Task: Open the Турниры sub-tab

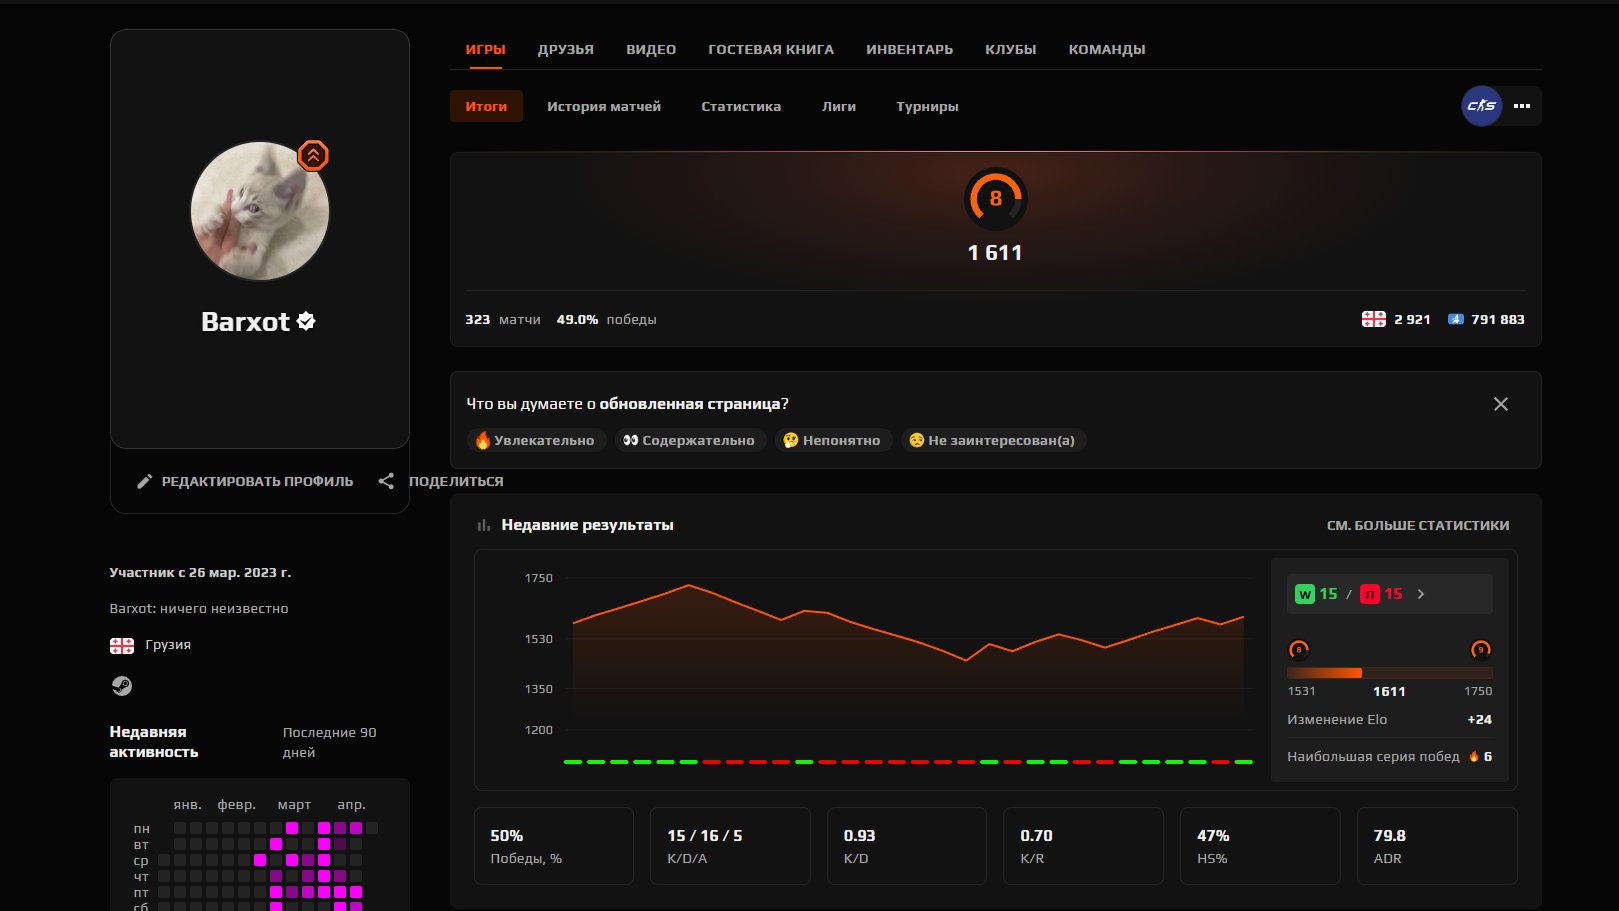Action: pyautogui.click(x=927, y=106)
